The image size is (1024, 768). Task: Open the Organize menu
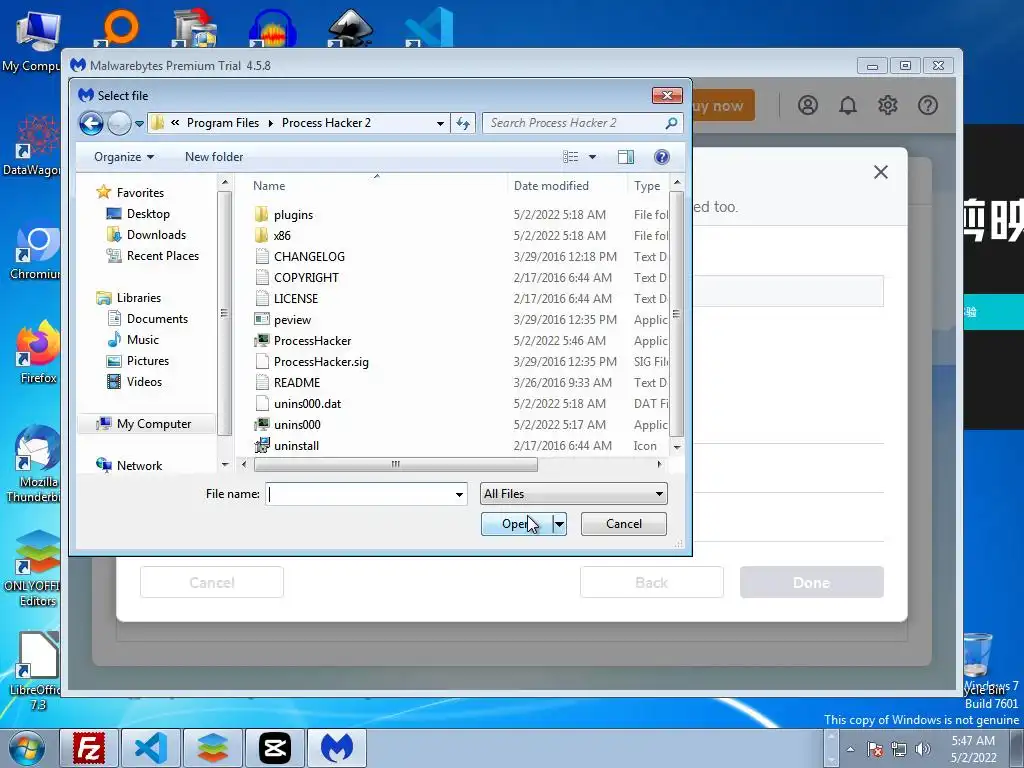(123, 157)
